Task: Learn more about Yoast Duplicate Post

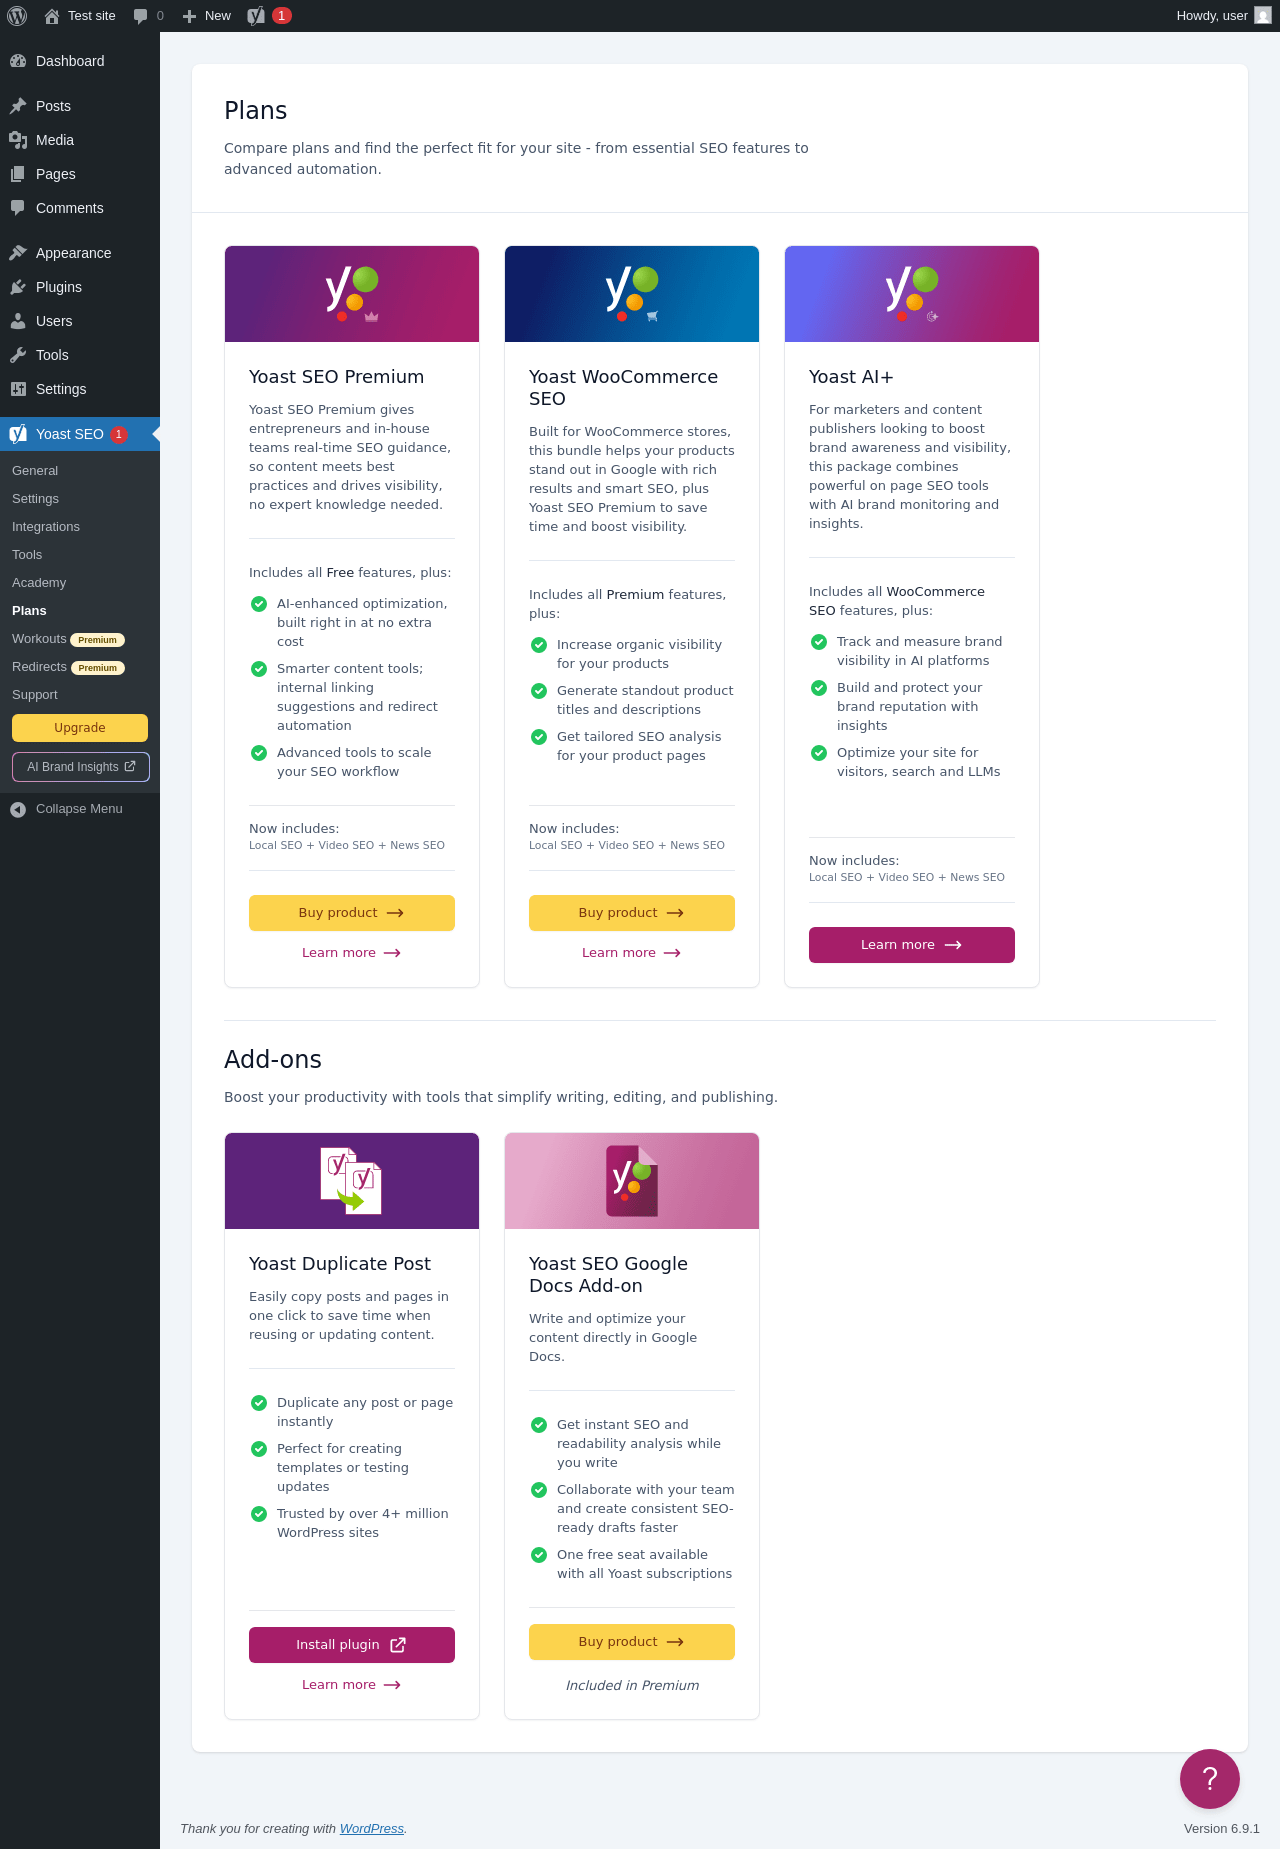Action: point(352,1685)
